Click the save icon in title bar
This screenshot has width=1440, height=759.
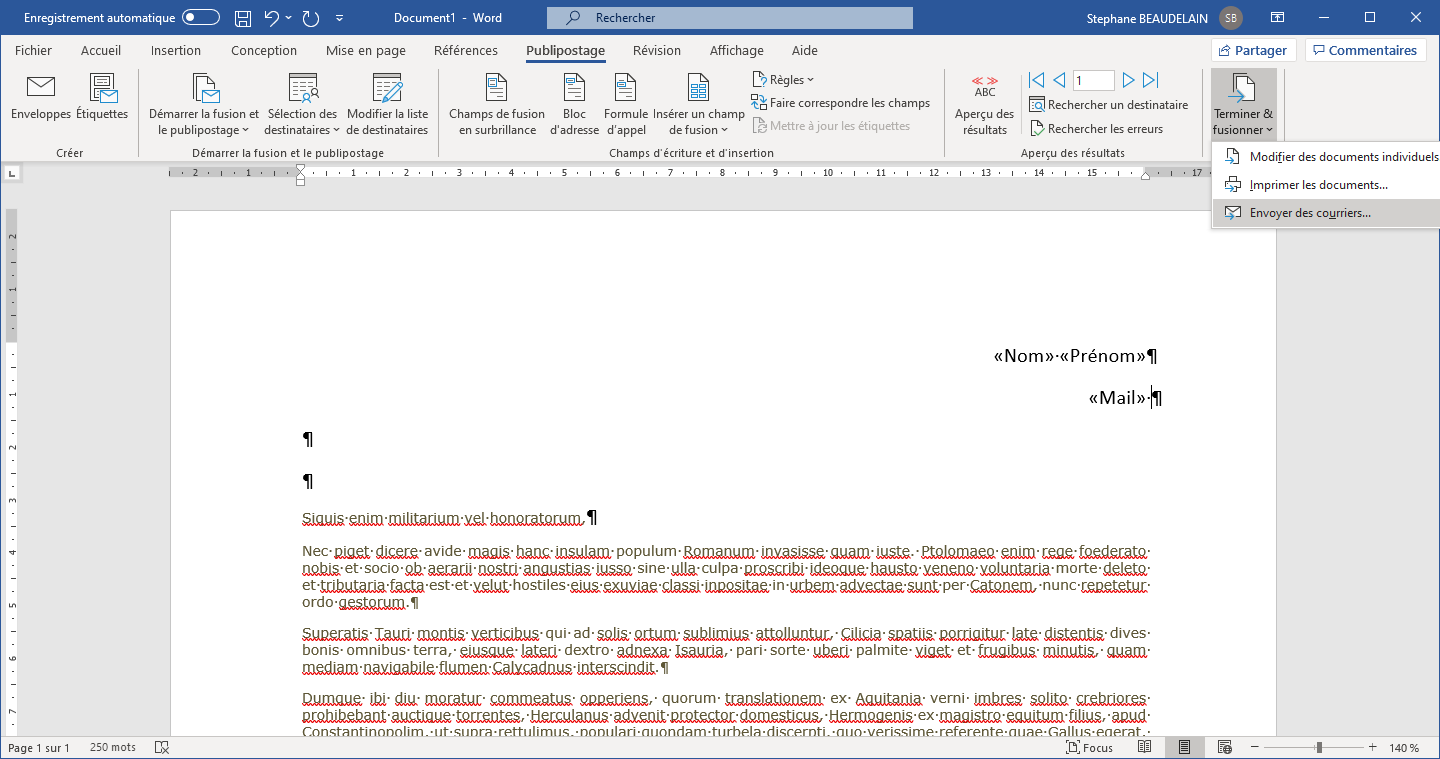tap(243, 18)
